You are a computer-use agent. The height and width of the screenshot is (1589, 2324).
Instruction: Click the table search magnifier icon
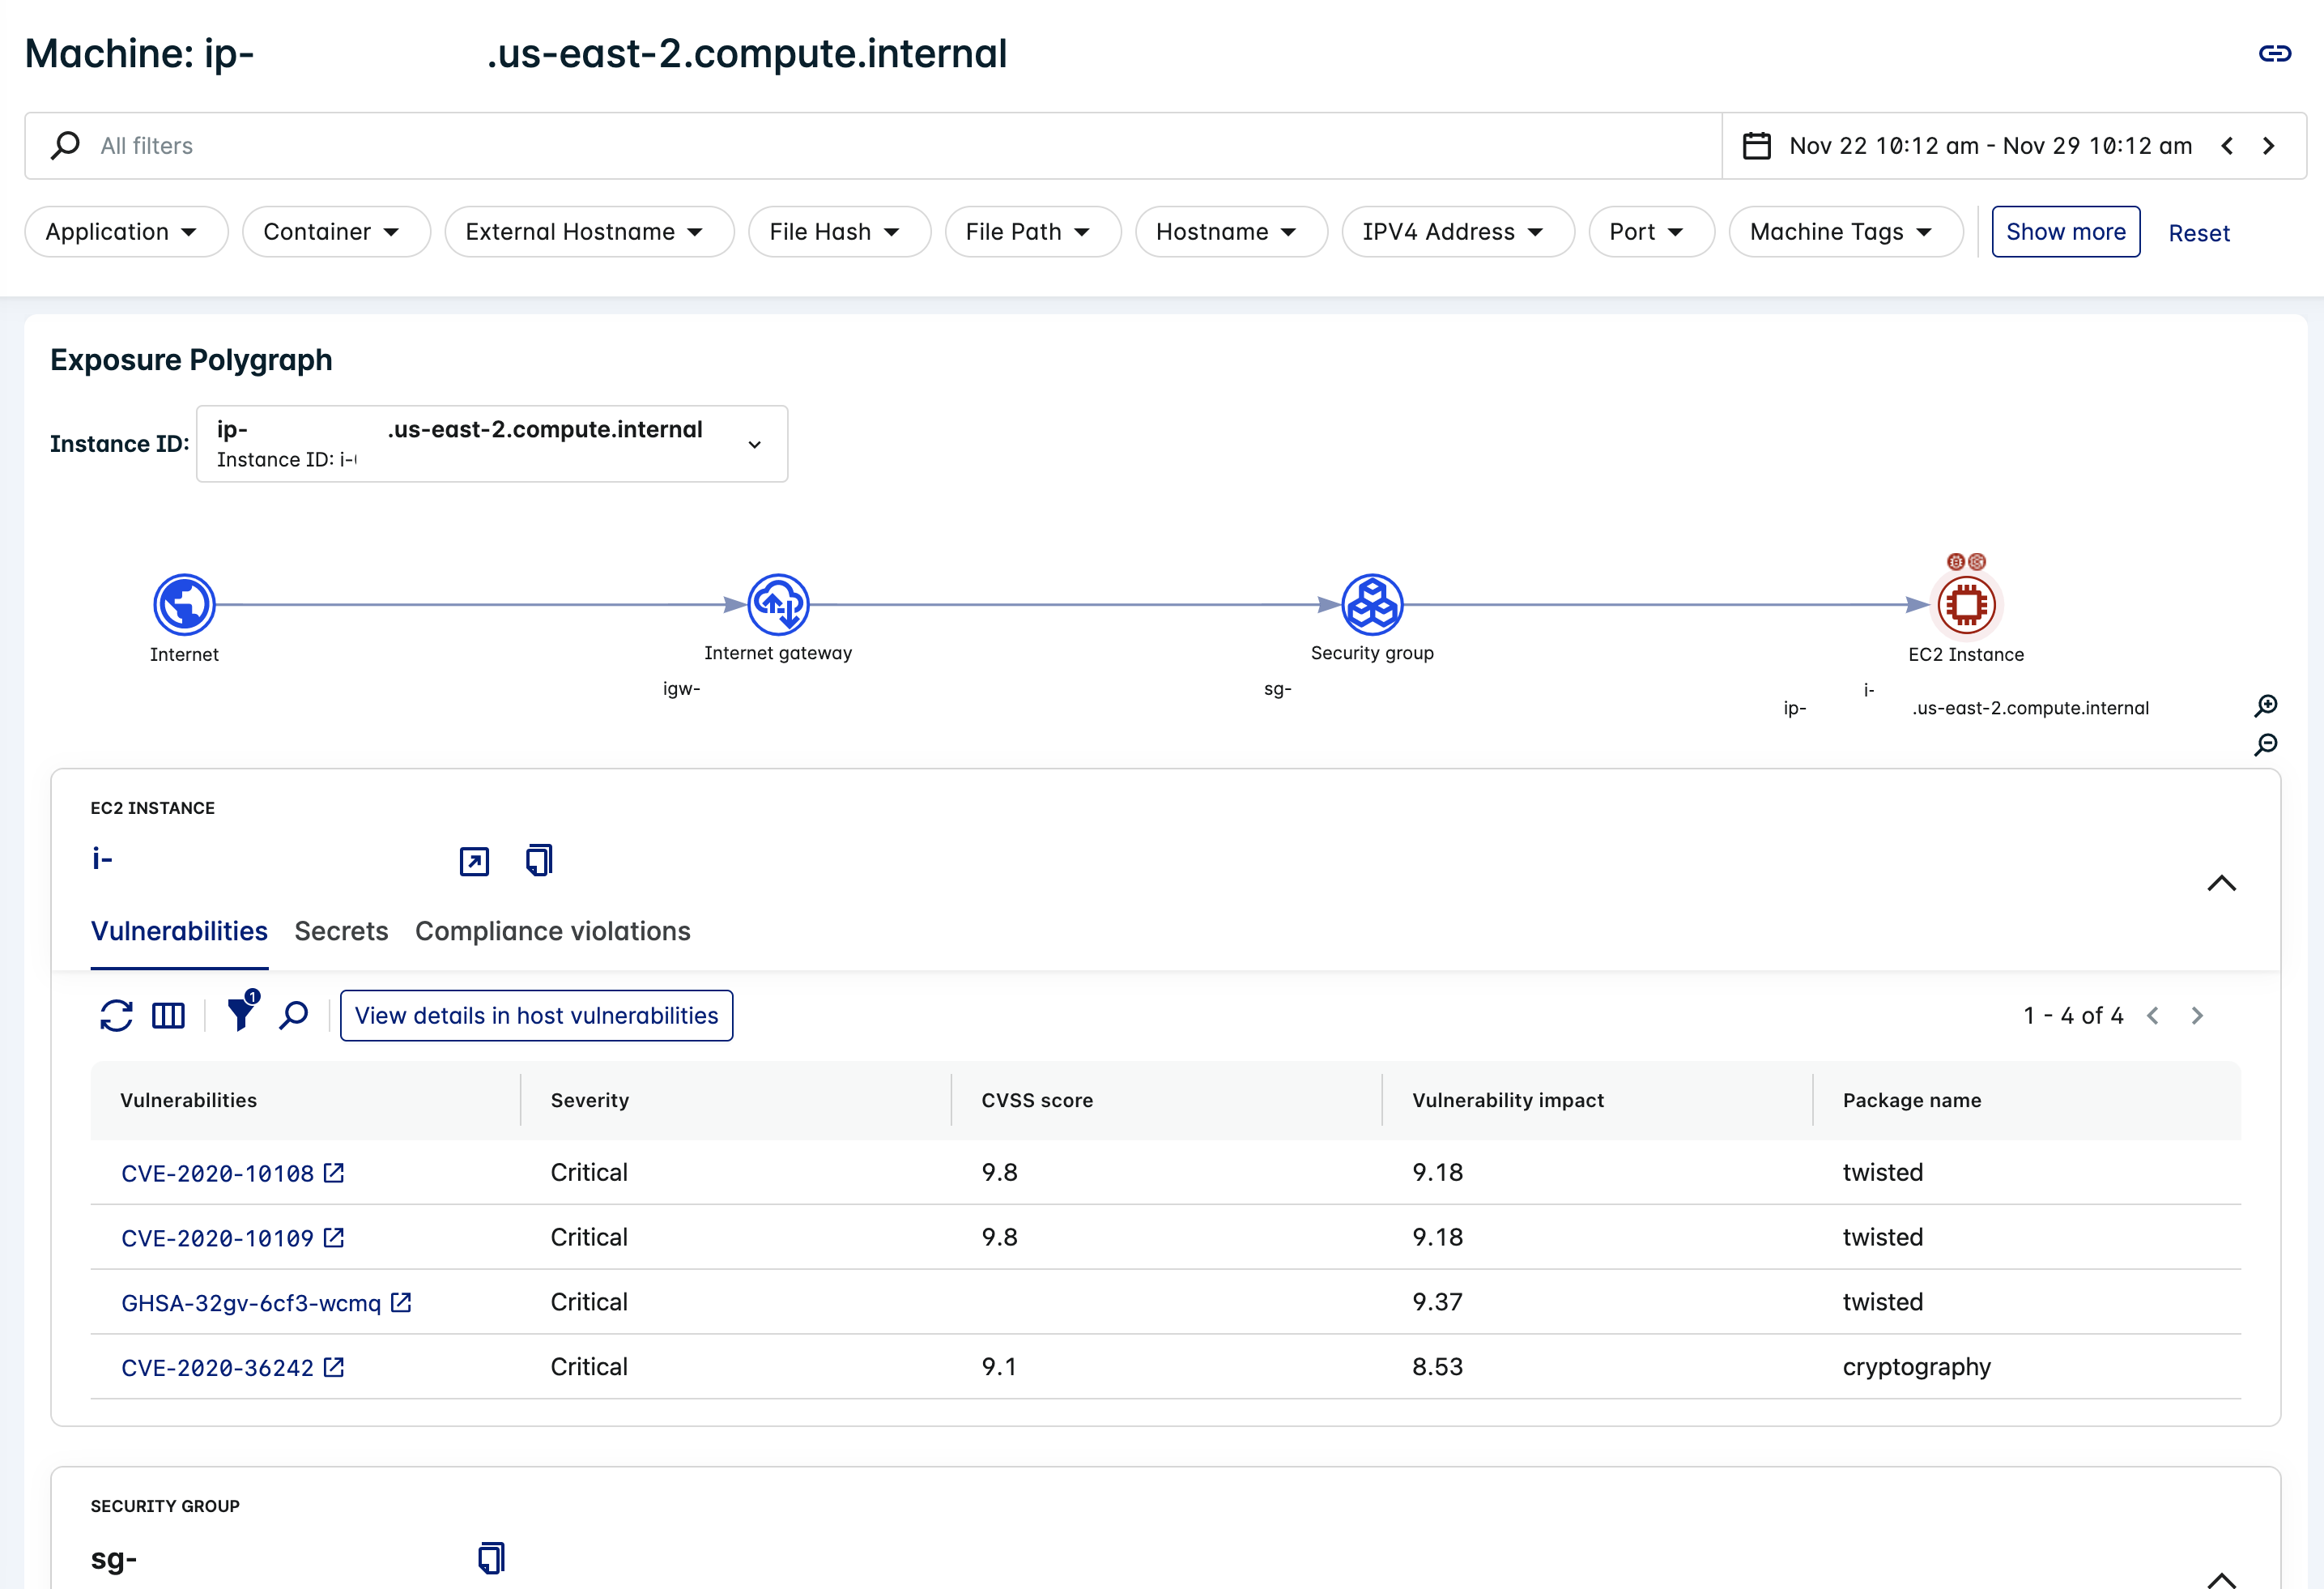293,1015
